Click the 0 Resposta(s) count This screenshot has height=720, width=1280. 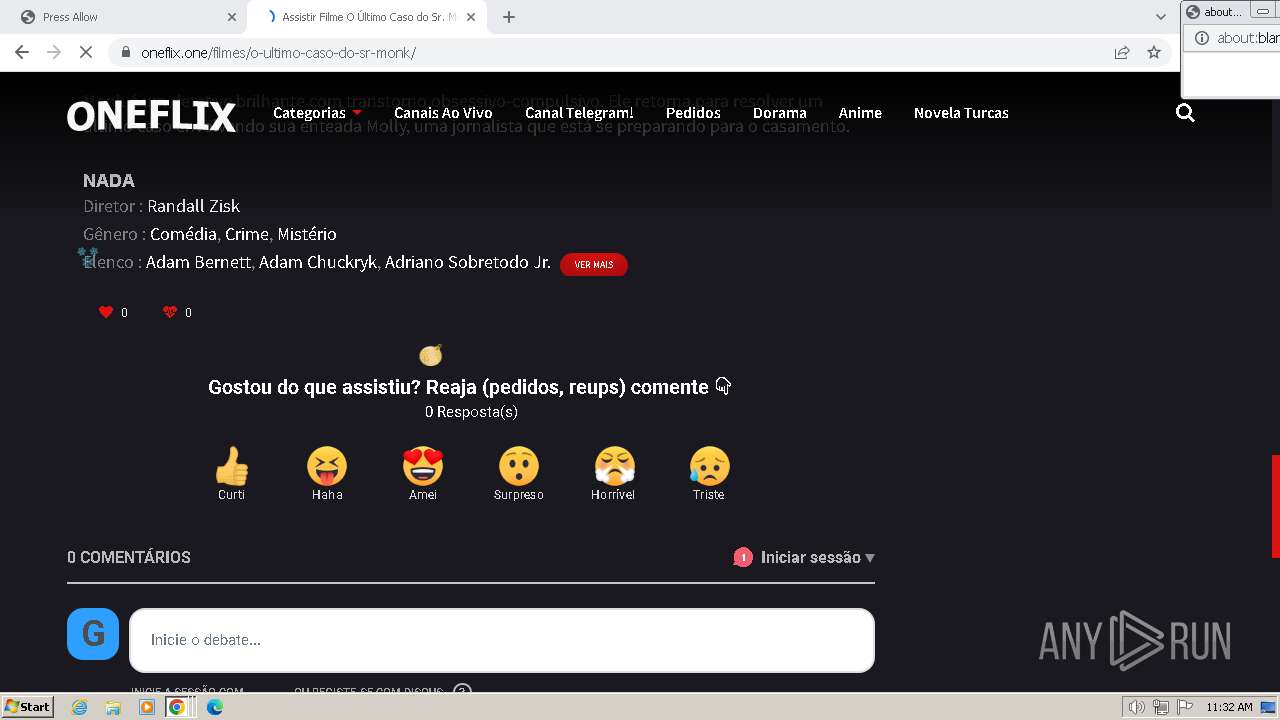coord(471,412)
